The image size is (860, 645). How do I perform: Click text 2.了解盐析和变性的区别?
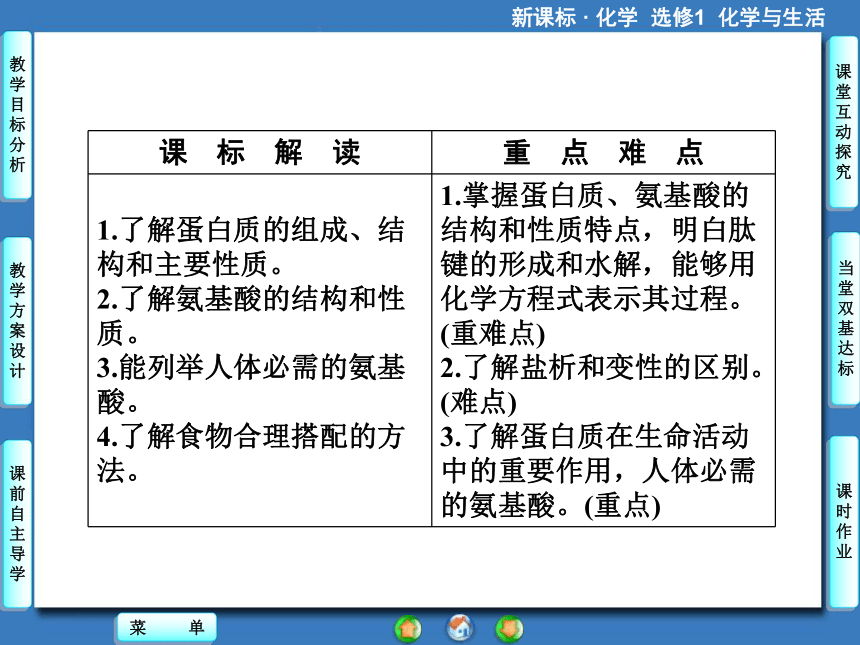click(602, 367)
